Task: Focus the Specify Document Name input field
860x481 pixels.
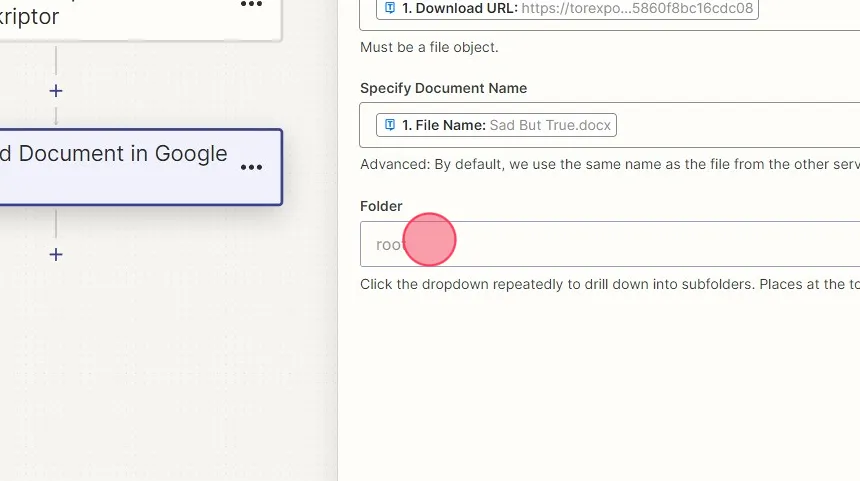Action: 610,125
